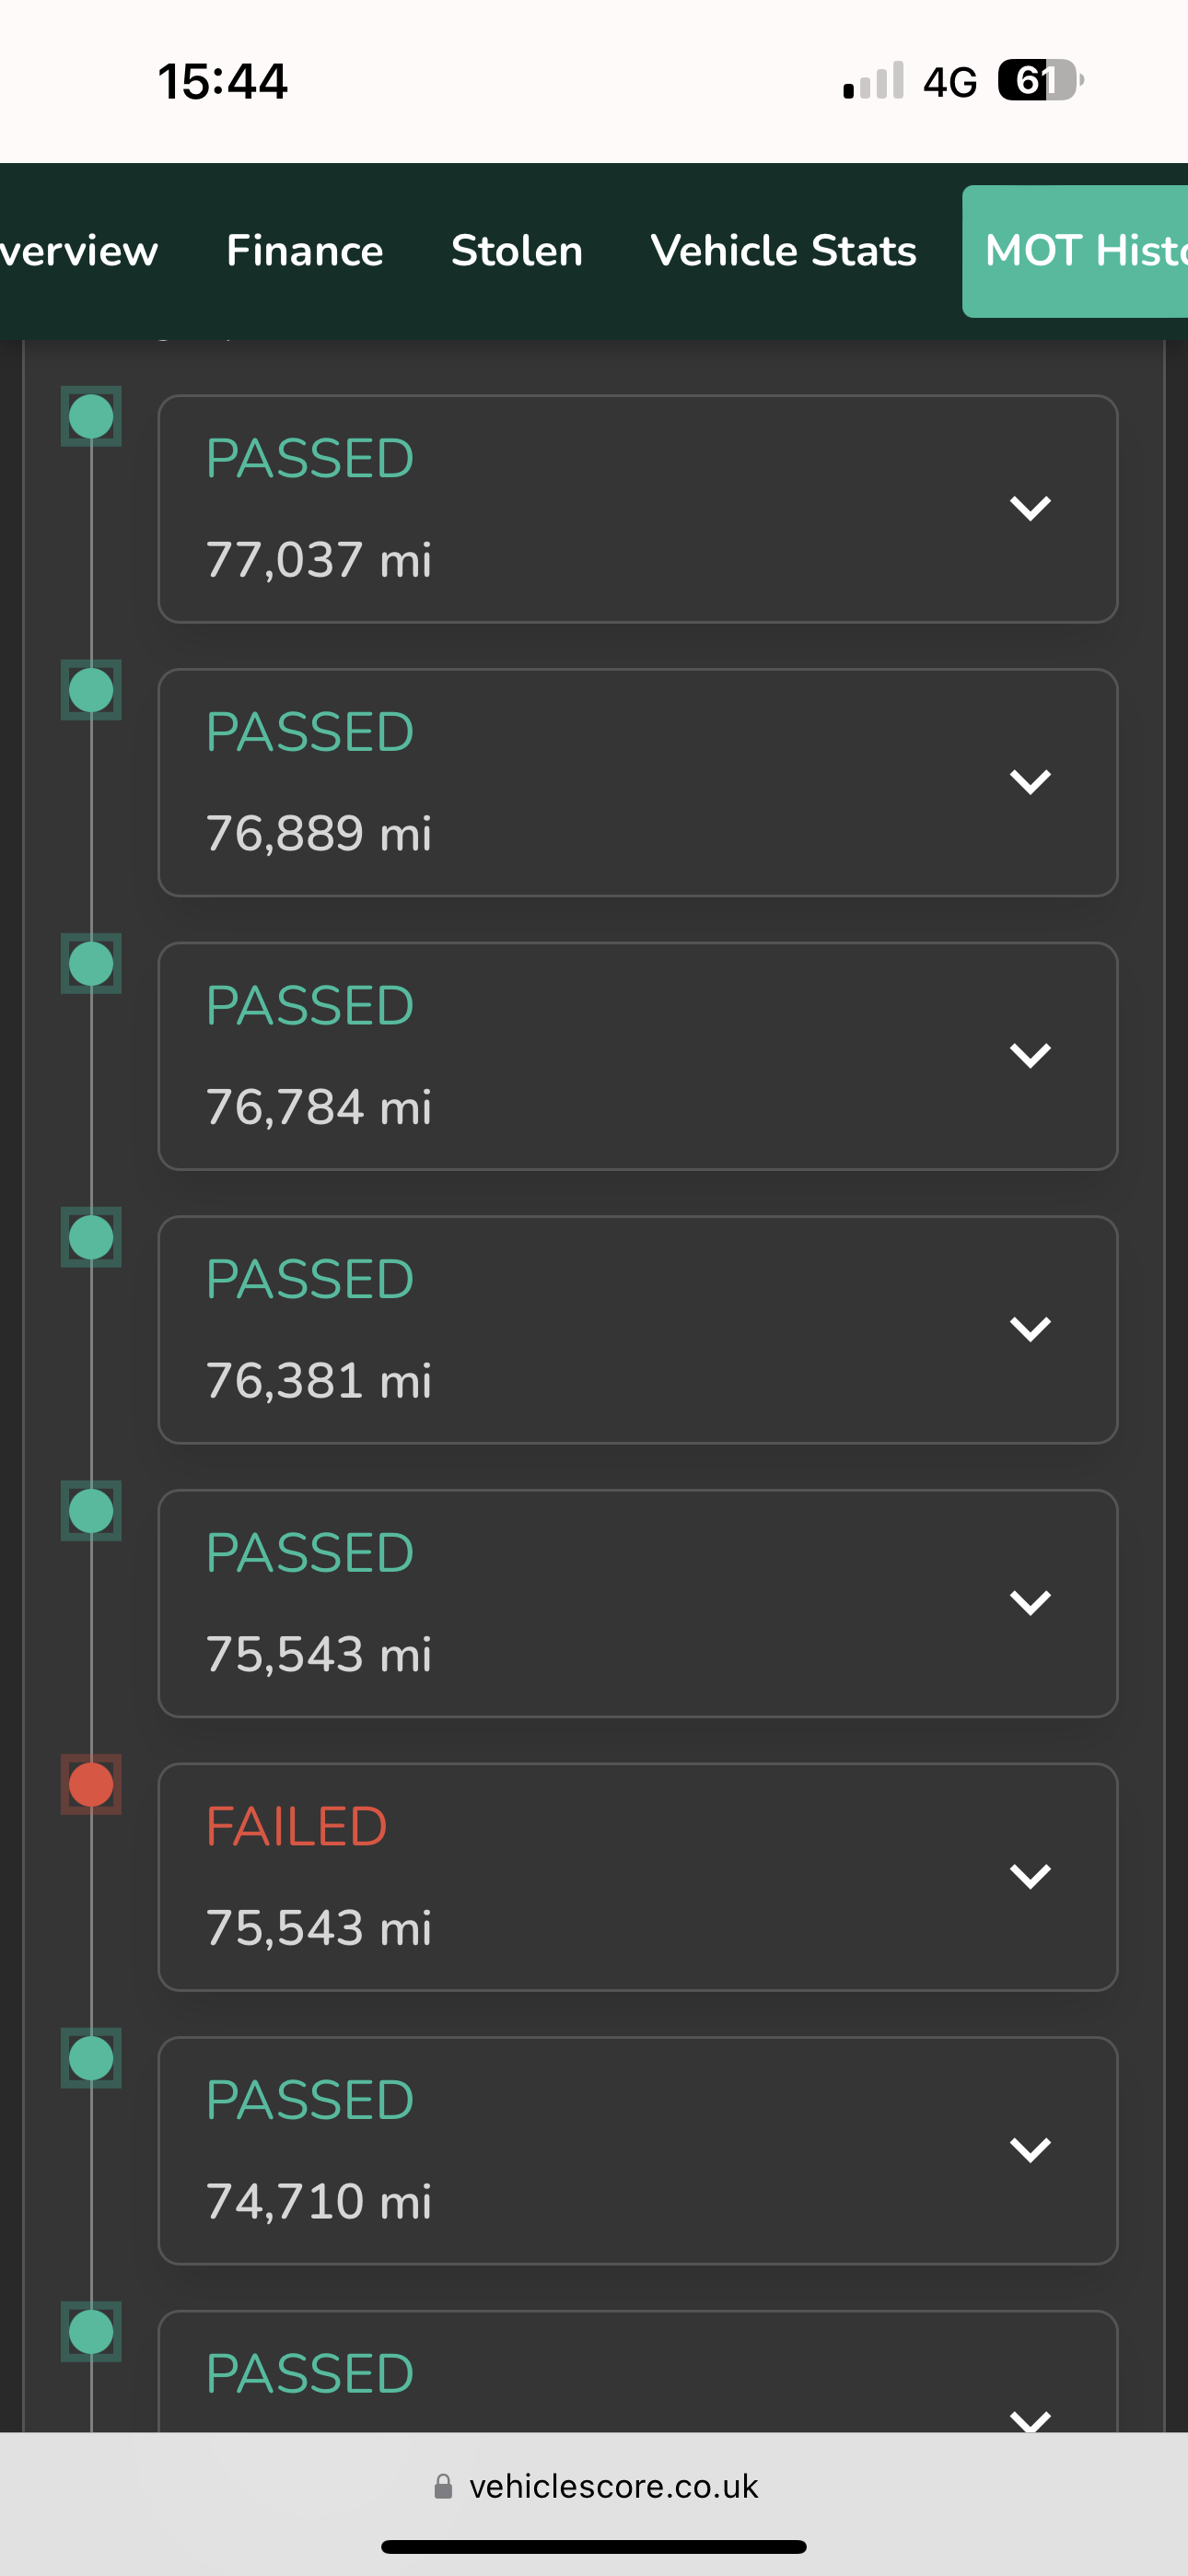
Task: Expand the 77,037 mi passed entry chevron
Action: click(x=1029, y=508)
